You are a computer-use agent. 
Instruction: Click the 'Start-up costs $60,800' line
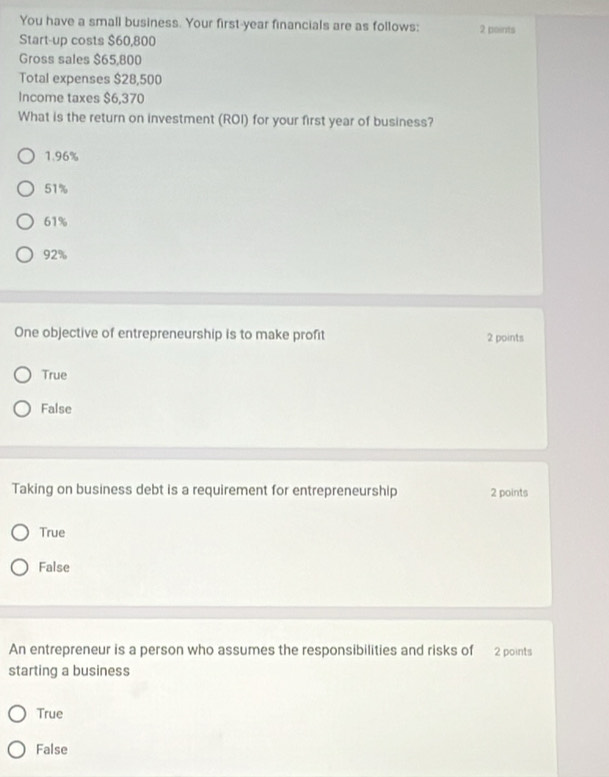[x=87, y=41]
